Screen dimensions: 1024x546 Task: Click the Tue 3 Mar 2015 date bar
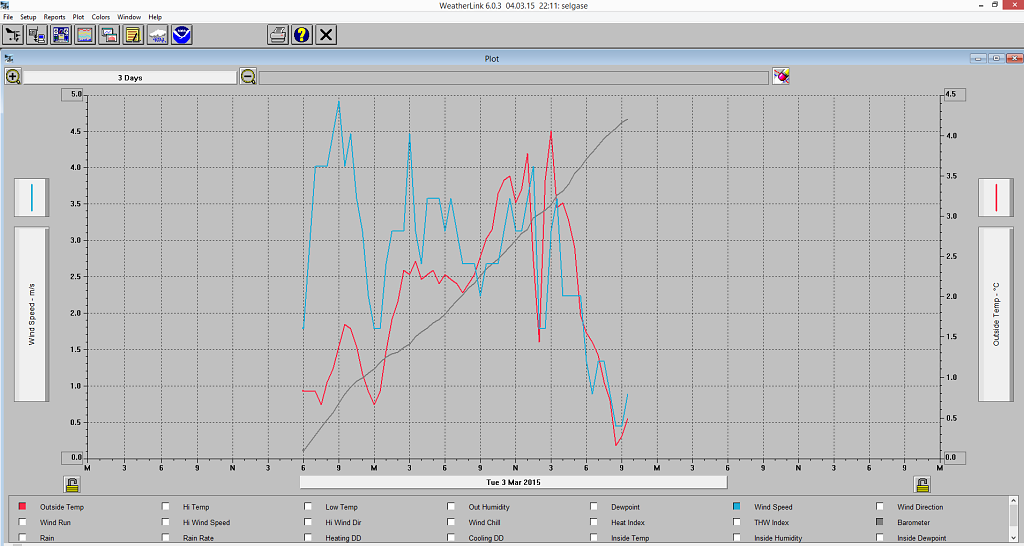click(513, 482)
